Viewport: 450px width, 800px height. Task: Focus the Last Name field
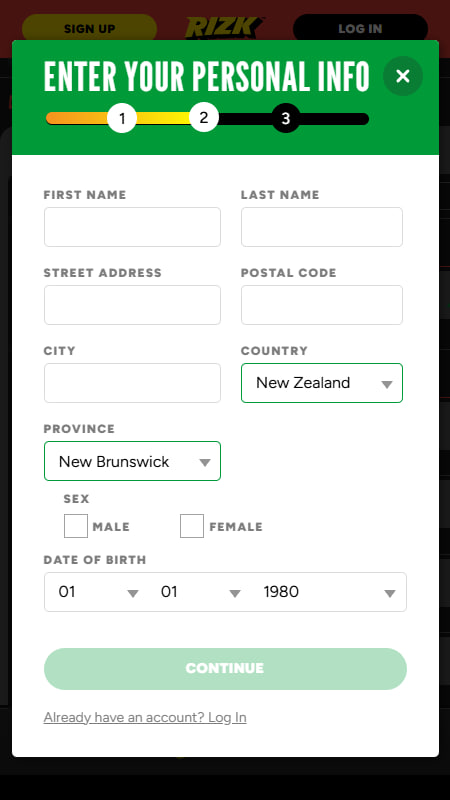click(322, 227)
